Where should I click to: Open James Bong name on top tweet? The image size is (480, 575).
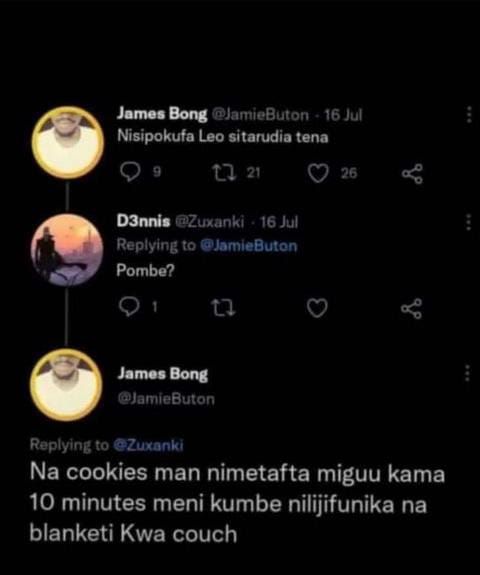click(162, 114)
